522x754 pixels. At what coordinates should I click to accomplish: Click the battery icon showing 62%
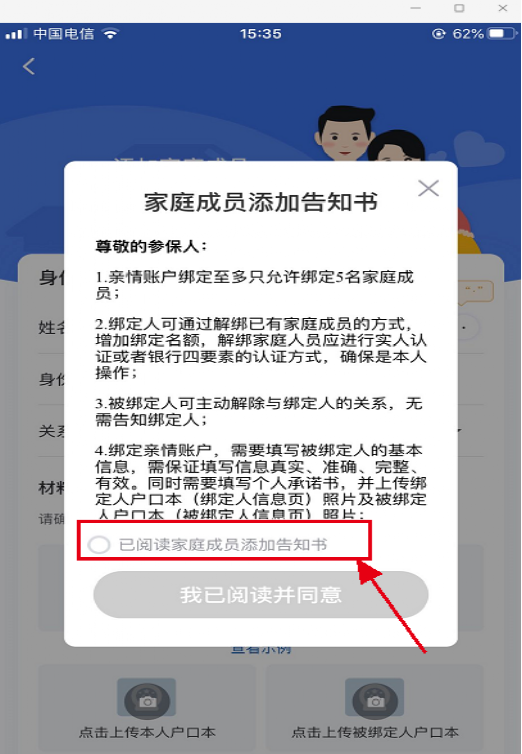[500, 34]
